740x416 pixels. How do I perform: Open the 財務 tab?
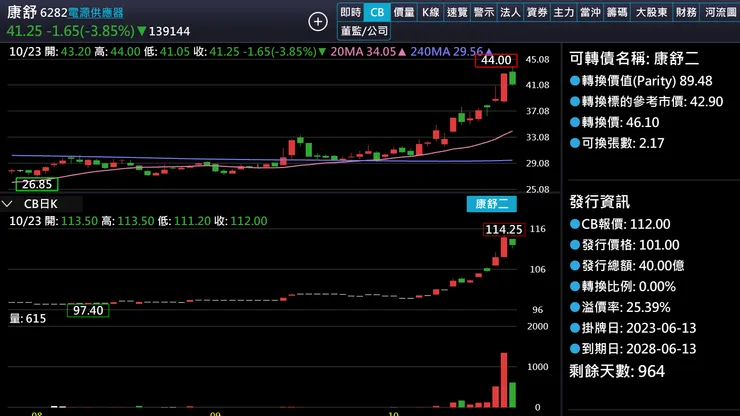(x=686, y=12)
